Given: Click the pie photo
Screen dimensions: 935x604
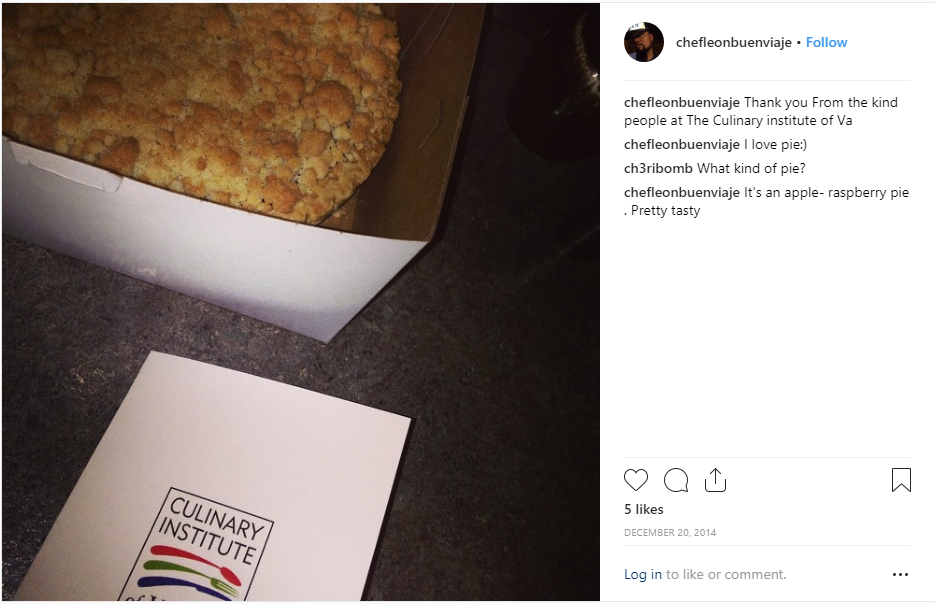Looking at the screenshot, I should click(301, 302).
